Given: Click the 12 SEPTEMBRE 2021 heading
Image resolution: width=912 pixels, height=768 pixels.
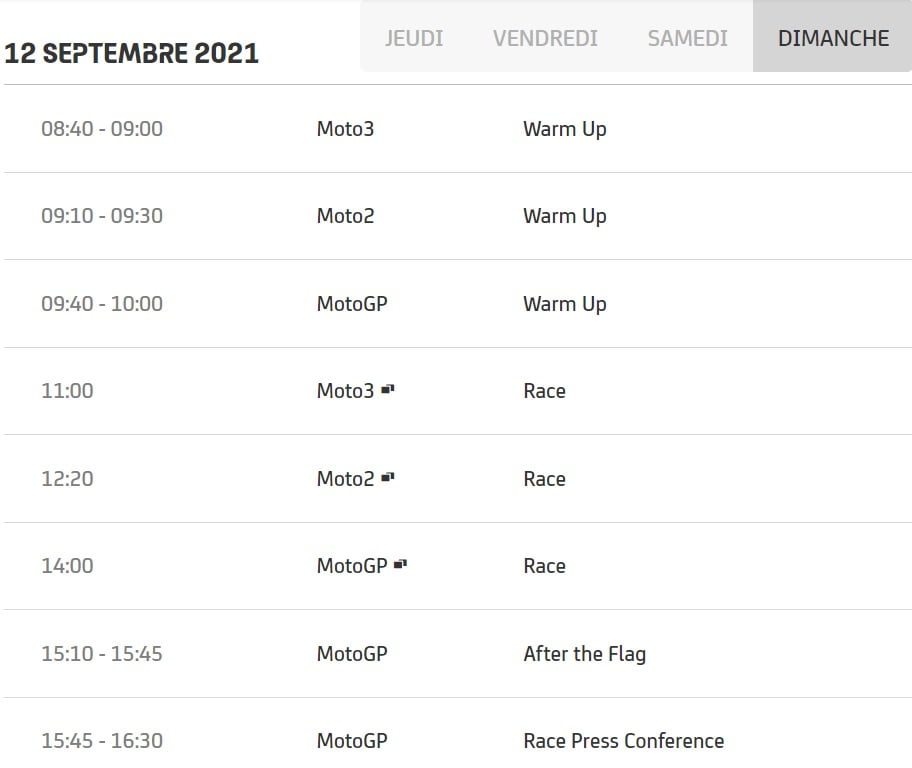Looking at the screenshot, I should point(131,53).
